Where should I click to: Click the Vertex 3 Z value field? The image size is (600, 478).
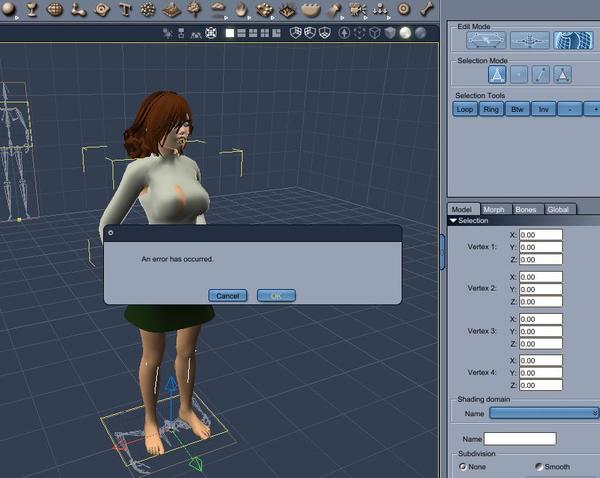click(x=541, y=344)
